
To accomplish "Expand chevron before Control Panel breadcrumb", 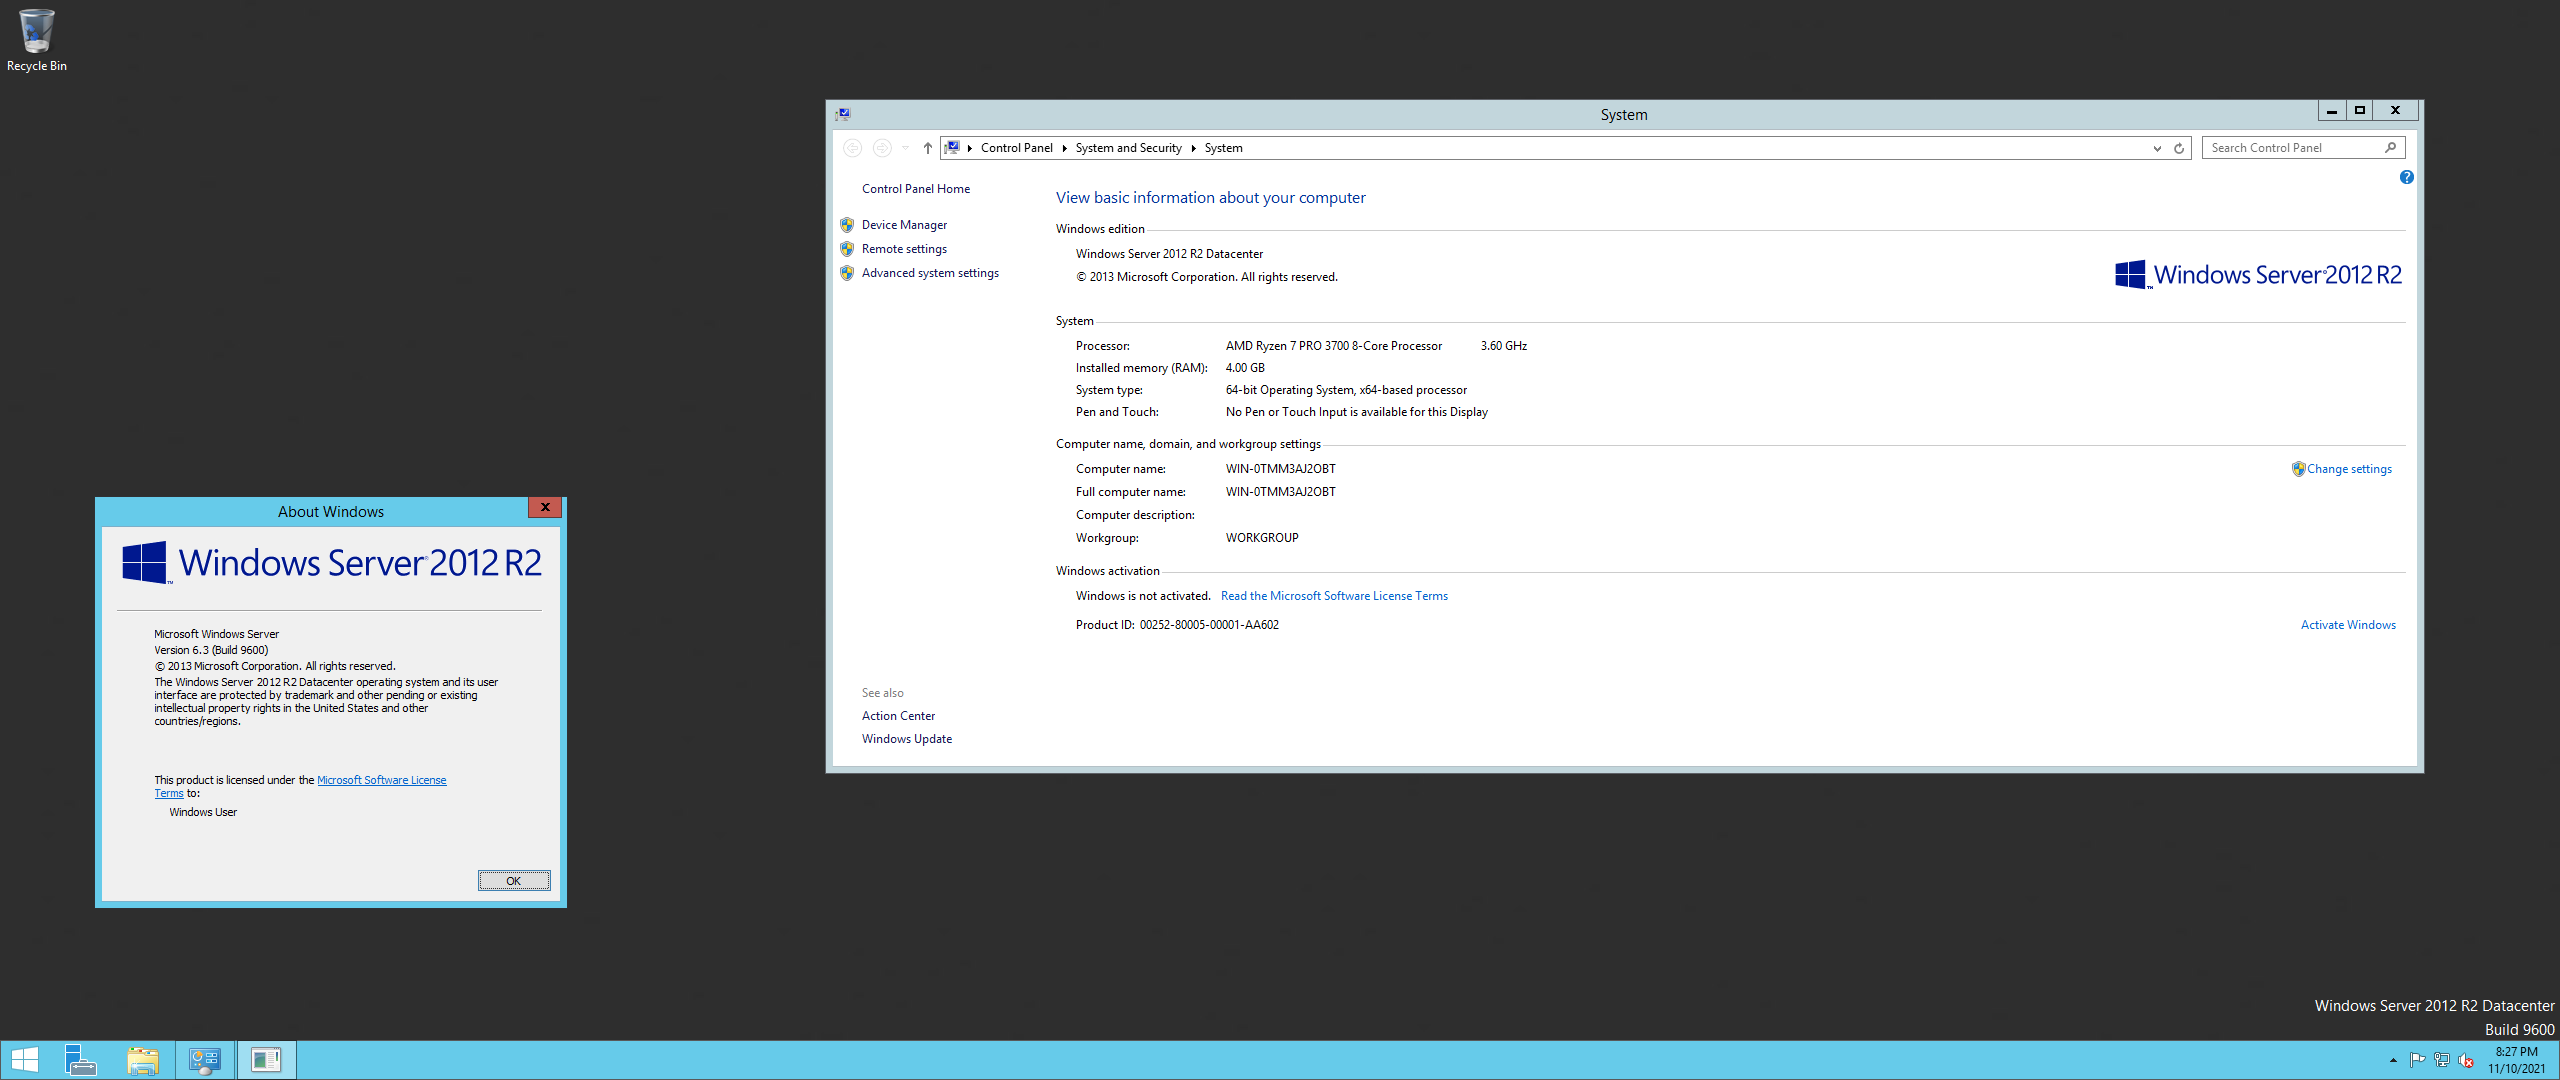I will (970, 148).
